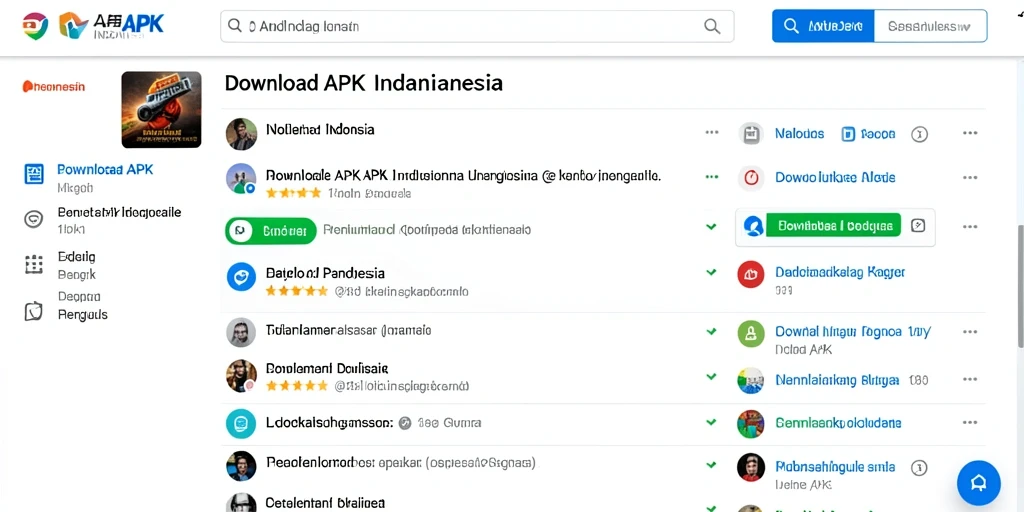This screenshot has width=1024, height=512.
Task: Open the "Nalodos" link
Action: [799, 134]
